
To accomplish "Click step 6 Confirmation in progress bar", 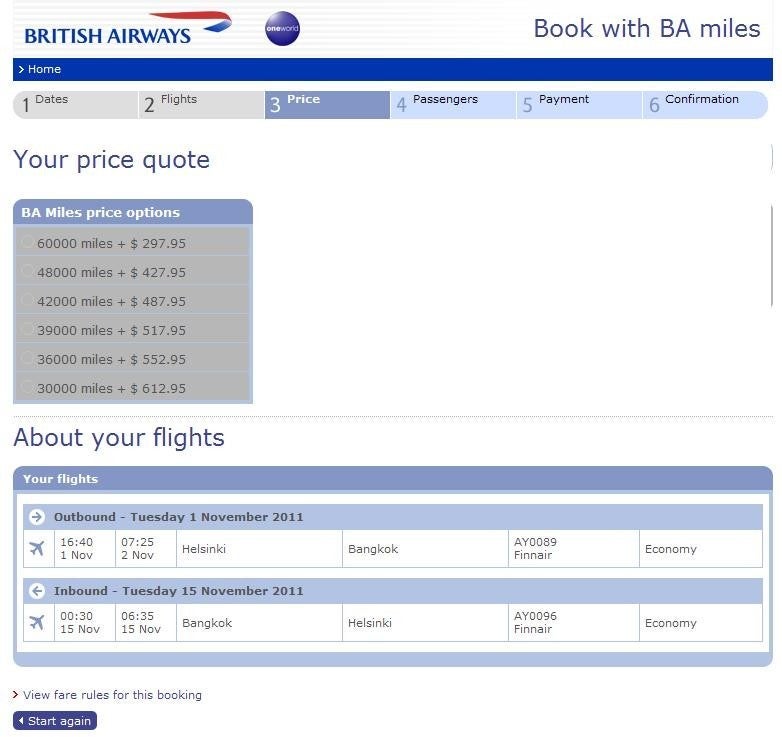I will (704, 104).
